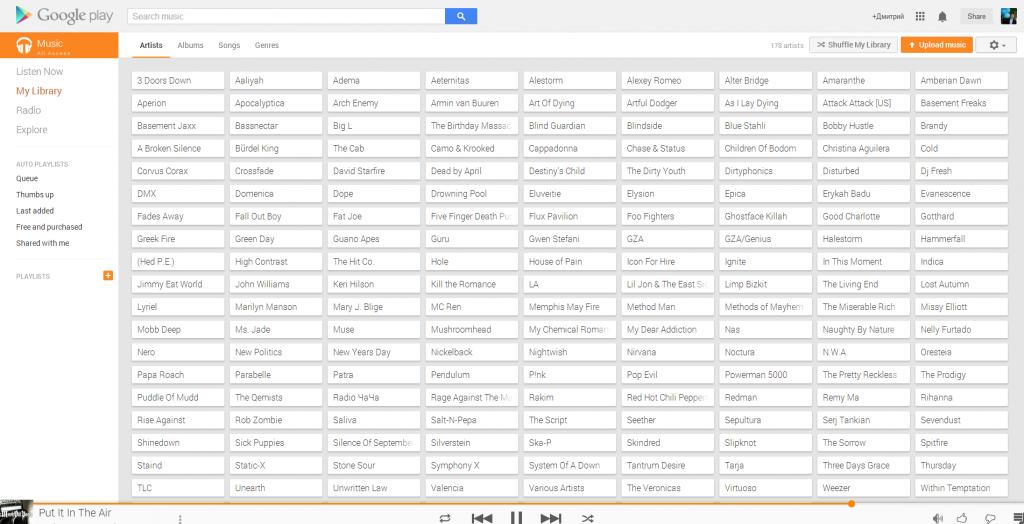Switch to the Artists tab
Screen dimensions: 1024x524
[151, 45]
